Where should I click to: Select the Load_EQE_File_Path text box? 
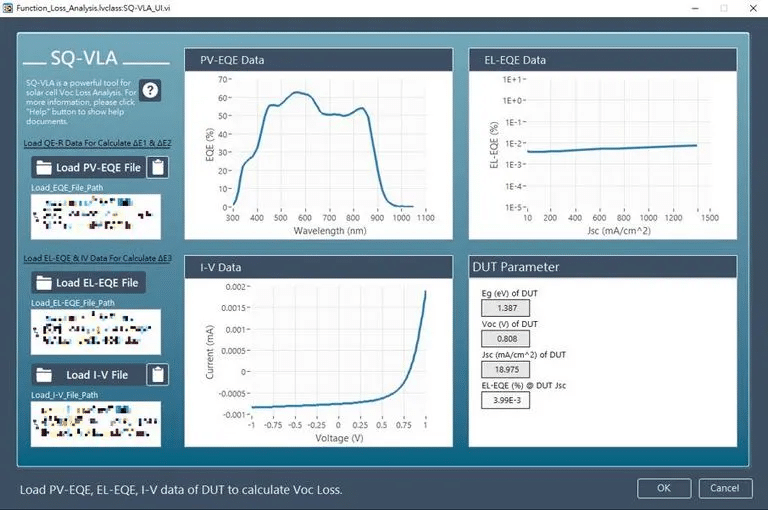[96, 217]
